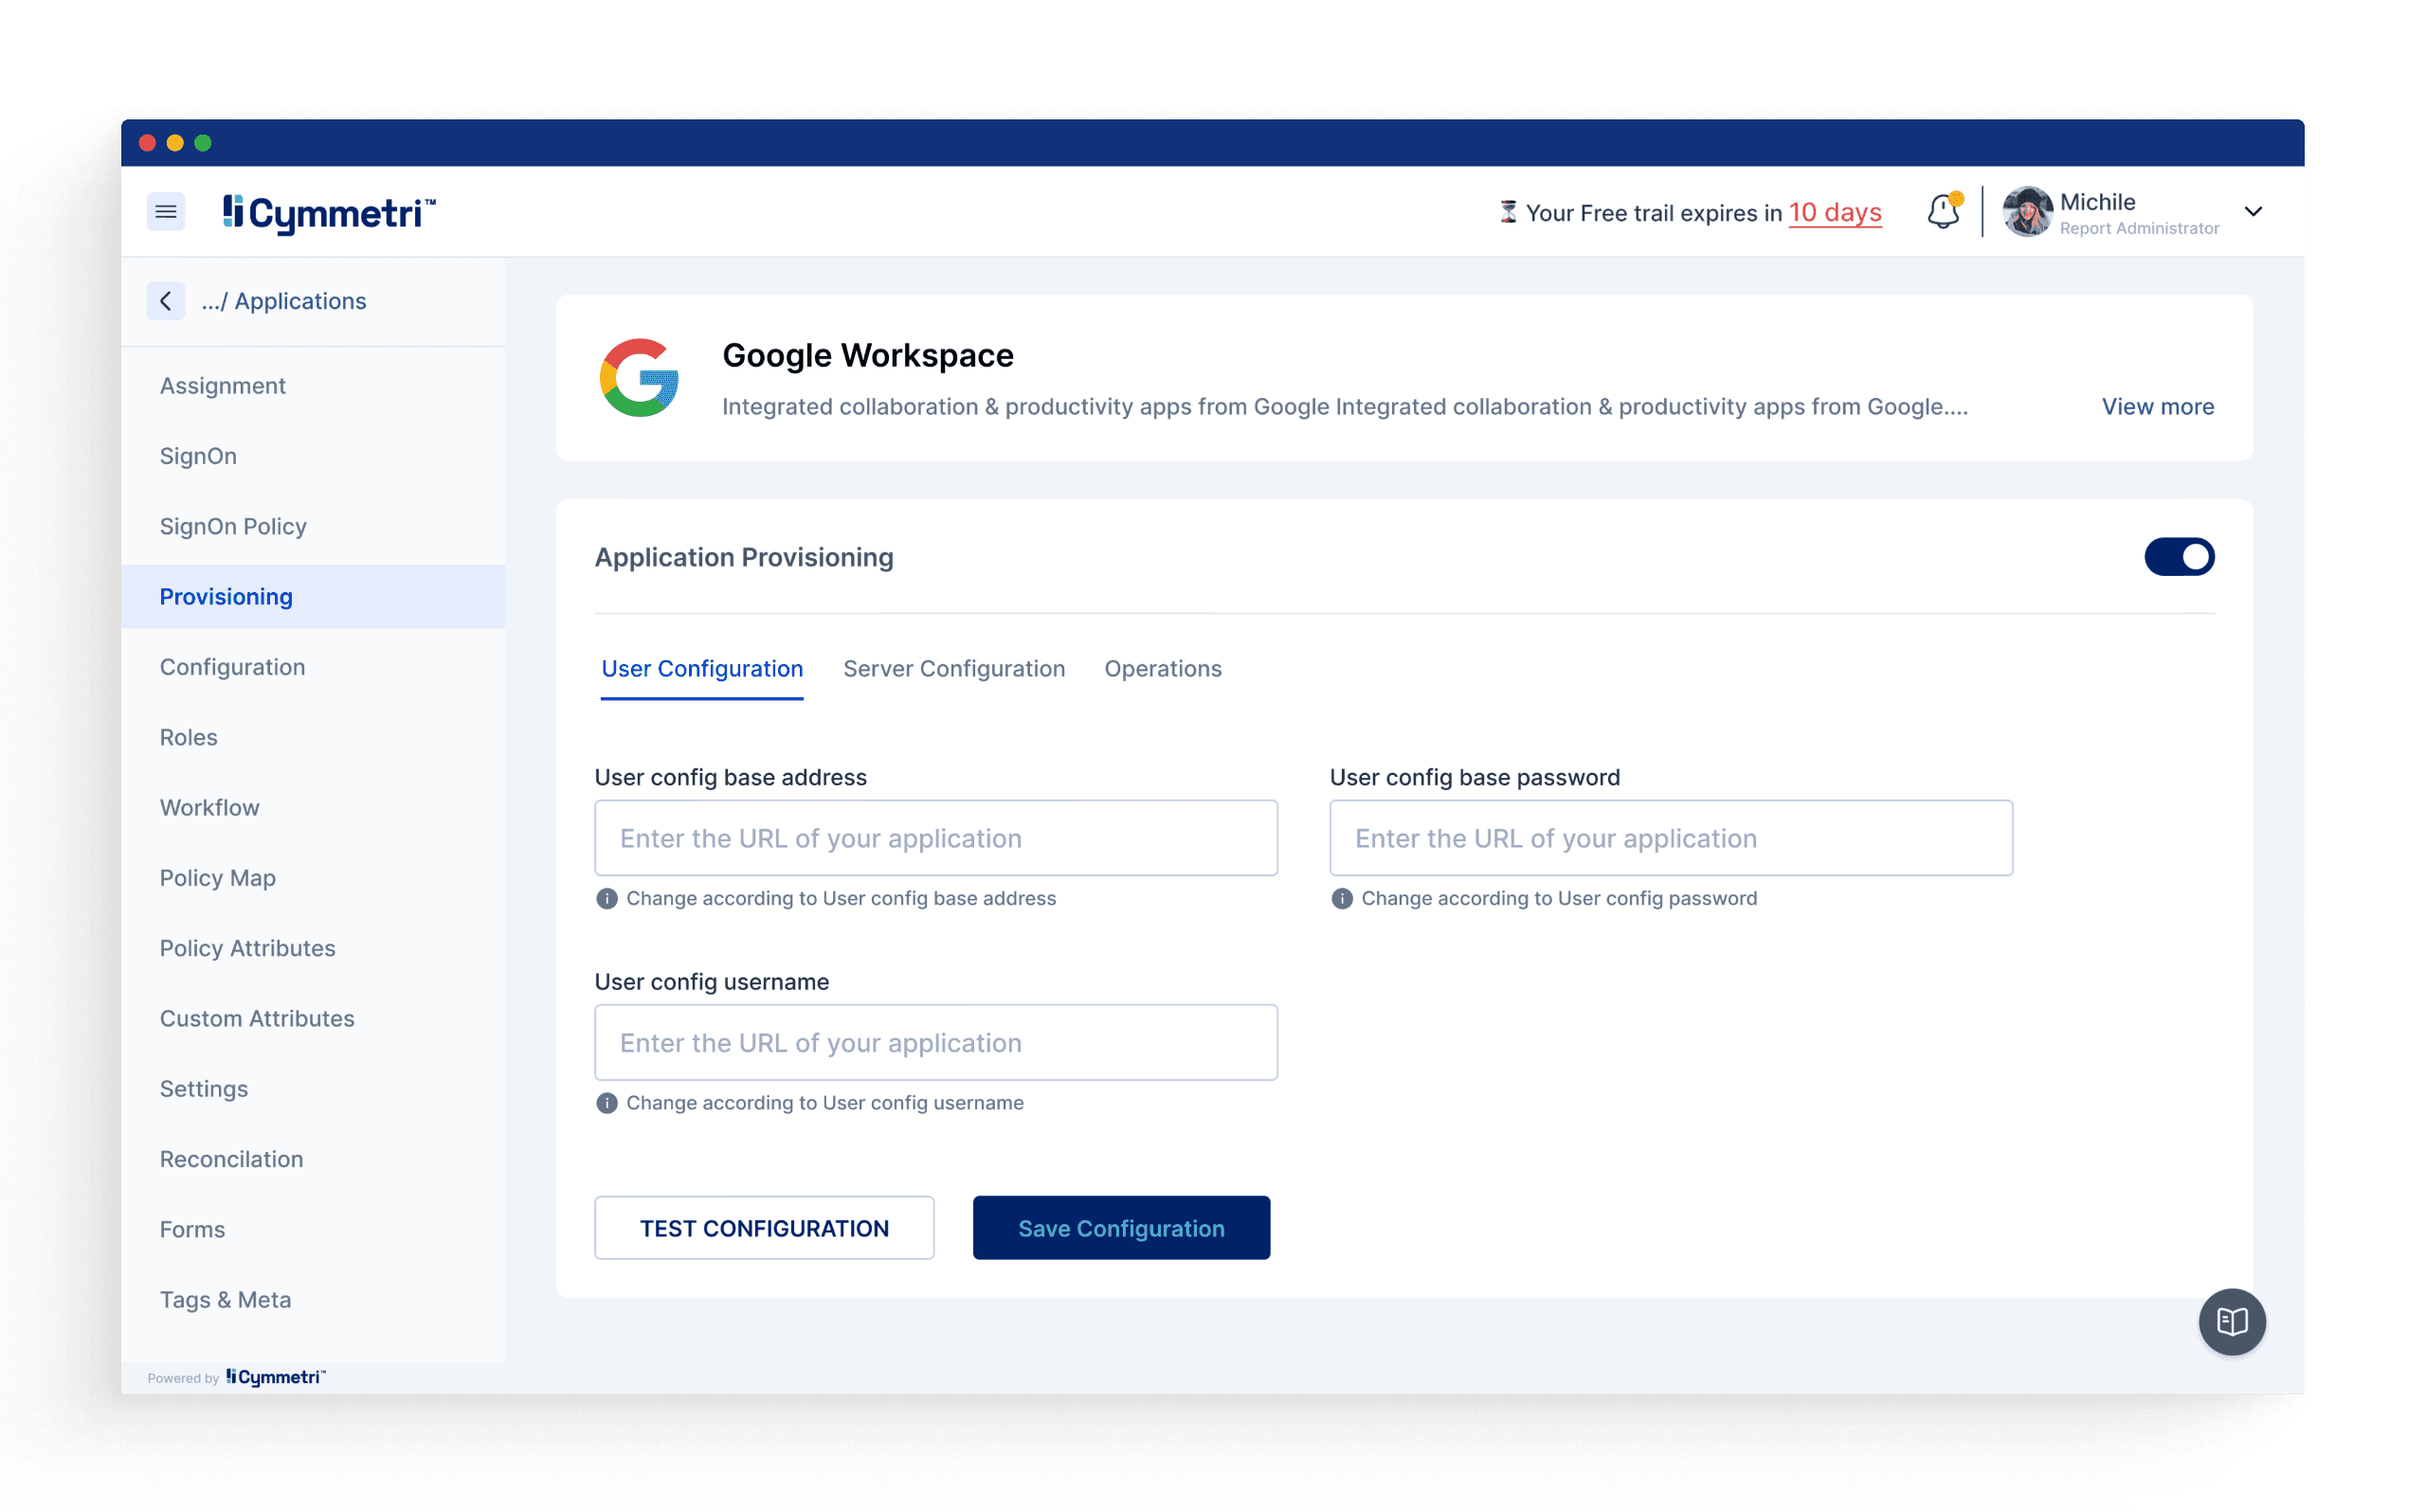The height and width of the screenshot is (1512, 2426).
Task: Expand the user account dropdown chevron
Action: [2253, 212]
